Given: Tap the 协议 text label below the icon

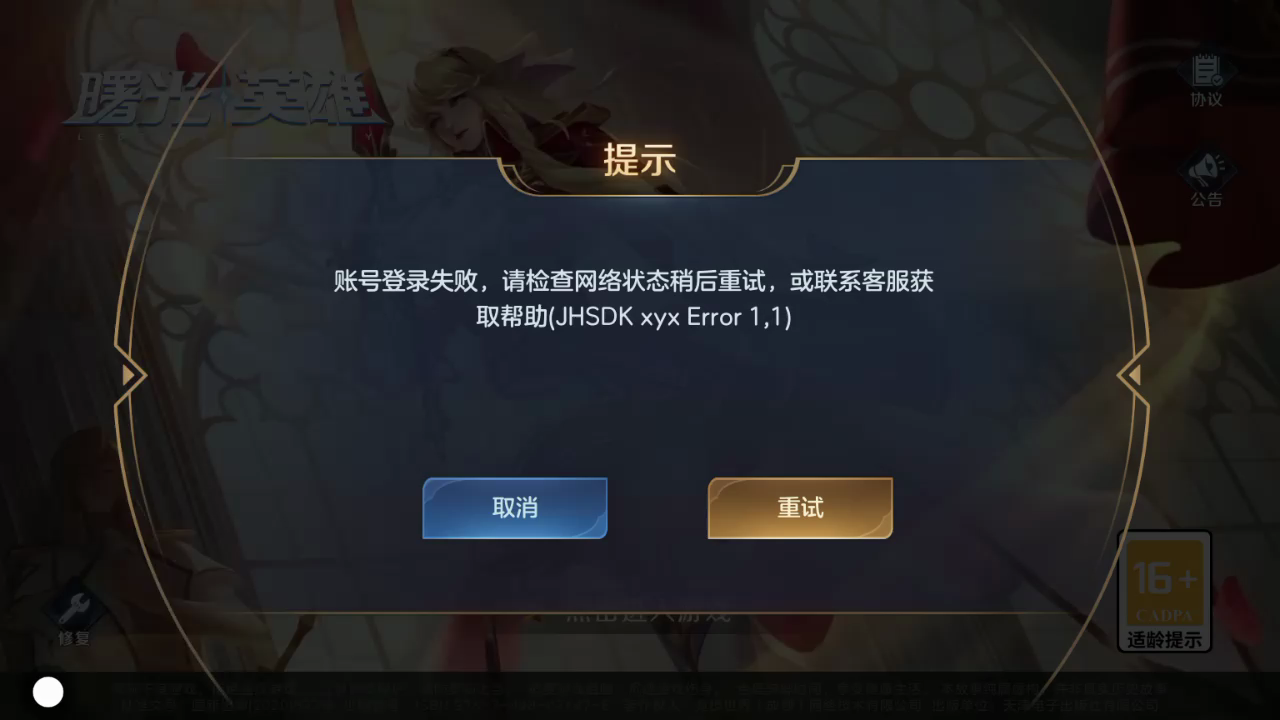Looking at the screenshot, I should click(1206, 99).
